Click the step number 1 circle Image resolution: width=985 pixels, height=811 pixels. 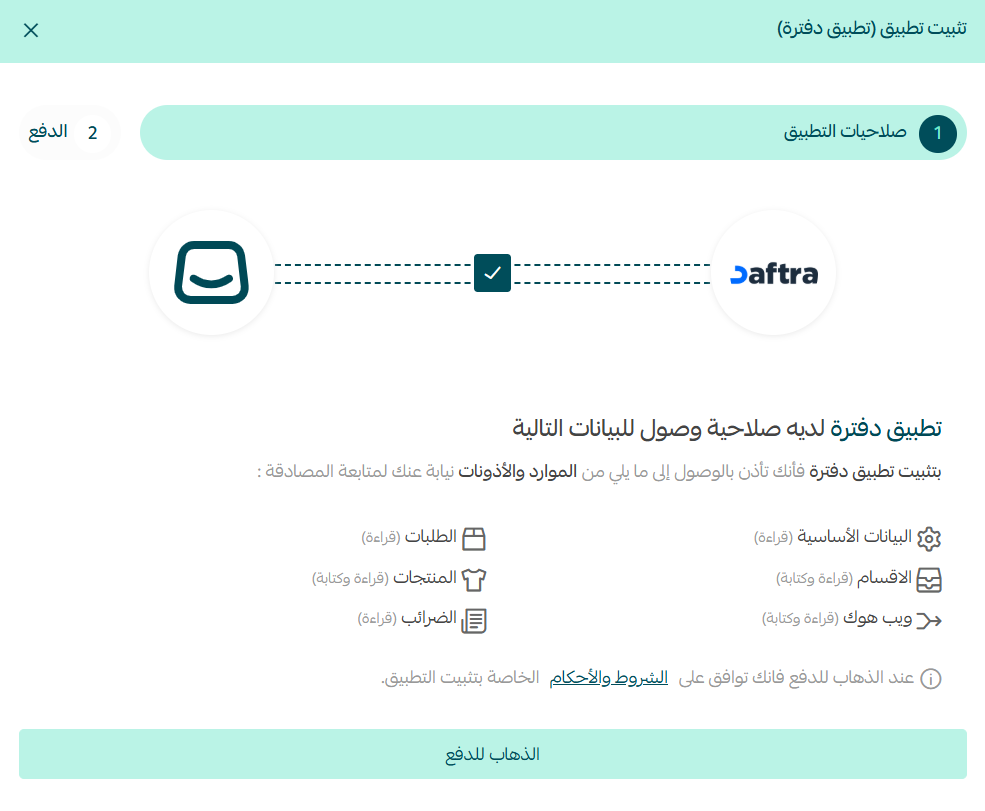[x=937, y=133]
